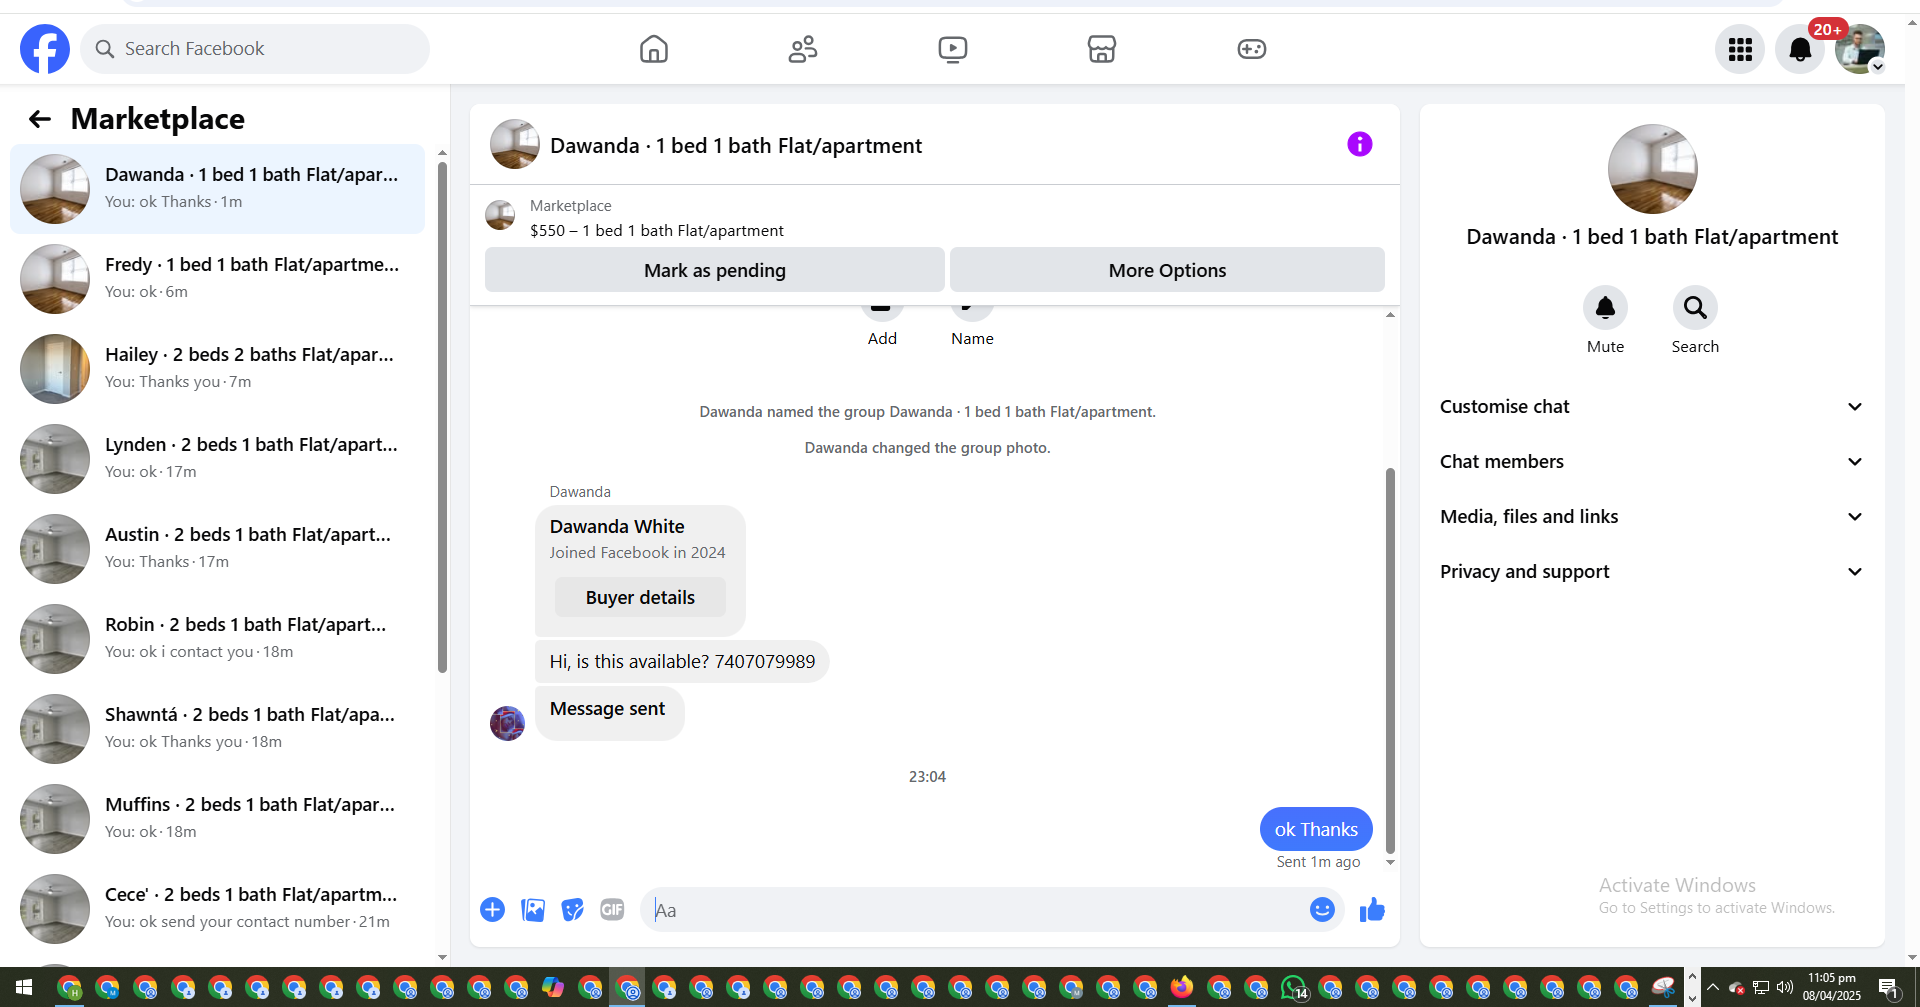Expand the Customise chat section

1651,407
